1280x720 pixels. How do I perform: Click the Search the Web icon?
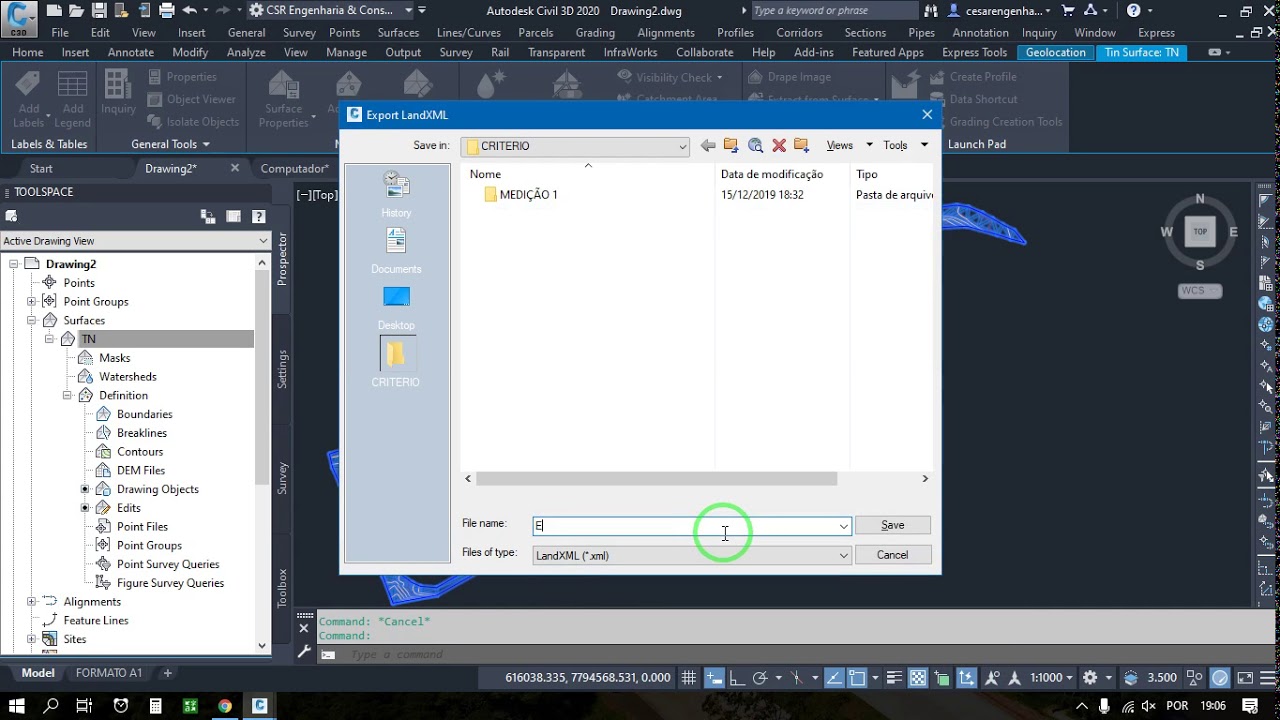pyautogui.click(x=755, y=145)
